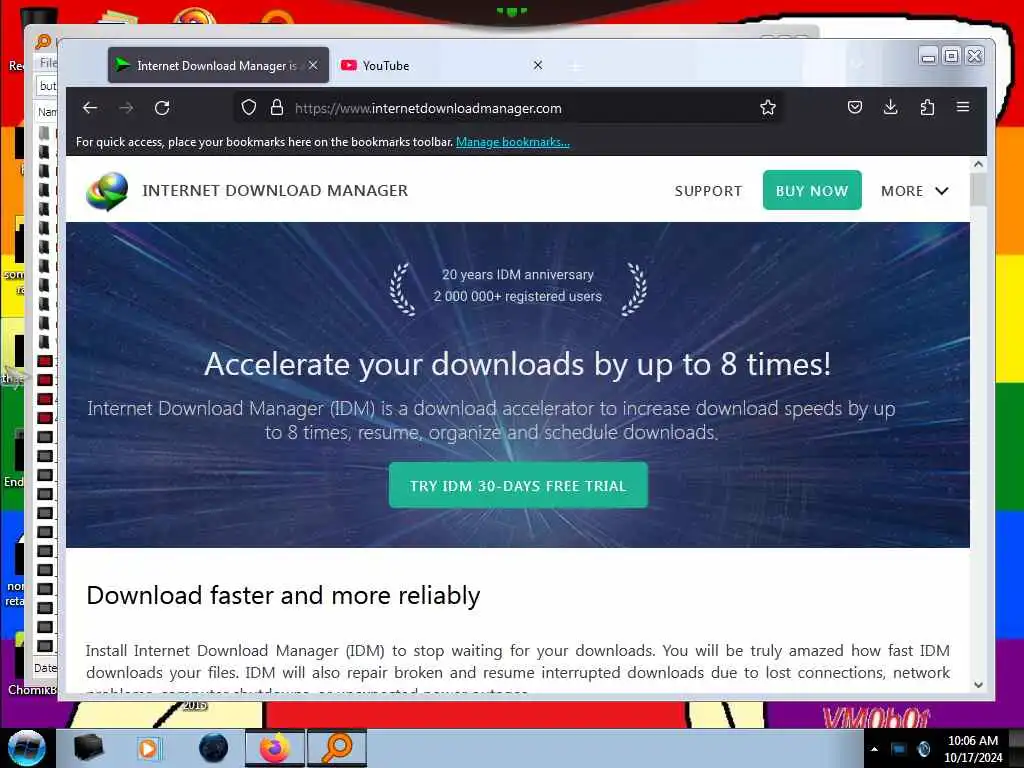The image size is (1024, 768).
Task: Open a new tab with plus button
Action: pos(575,67)
